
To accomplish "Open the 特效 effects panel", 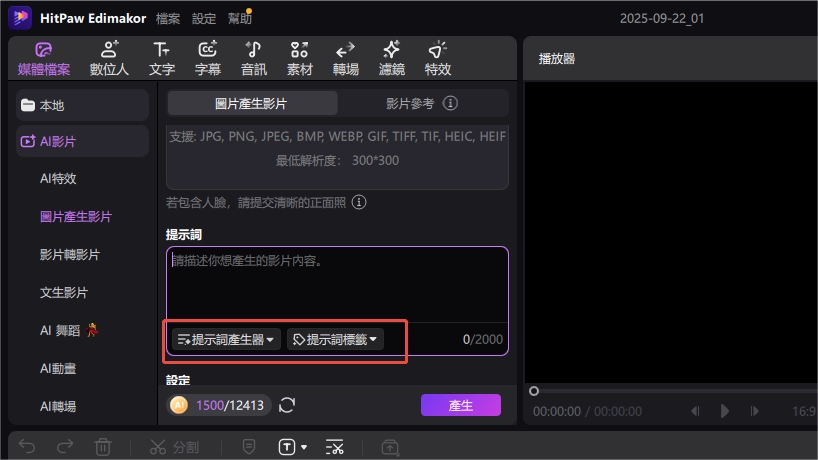I will [438, 59].
